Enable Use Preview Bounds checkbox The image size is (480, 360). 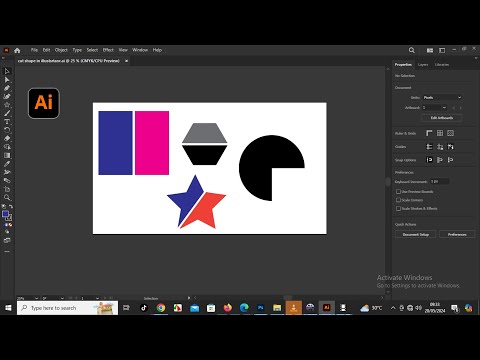[x=398, y=192]
